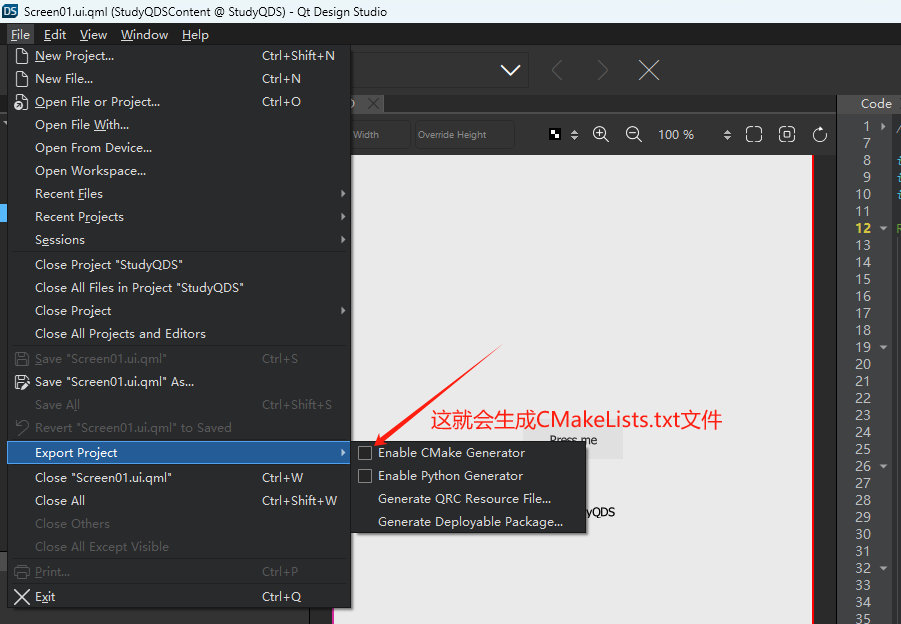Click the back navigation arrow
This screenshot has height=624, width=901.
(556, 70)
